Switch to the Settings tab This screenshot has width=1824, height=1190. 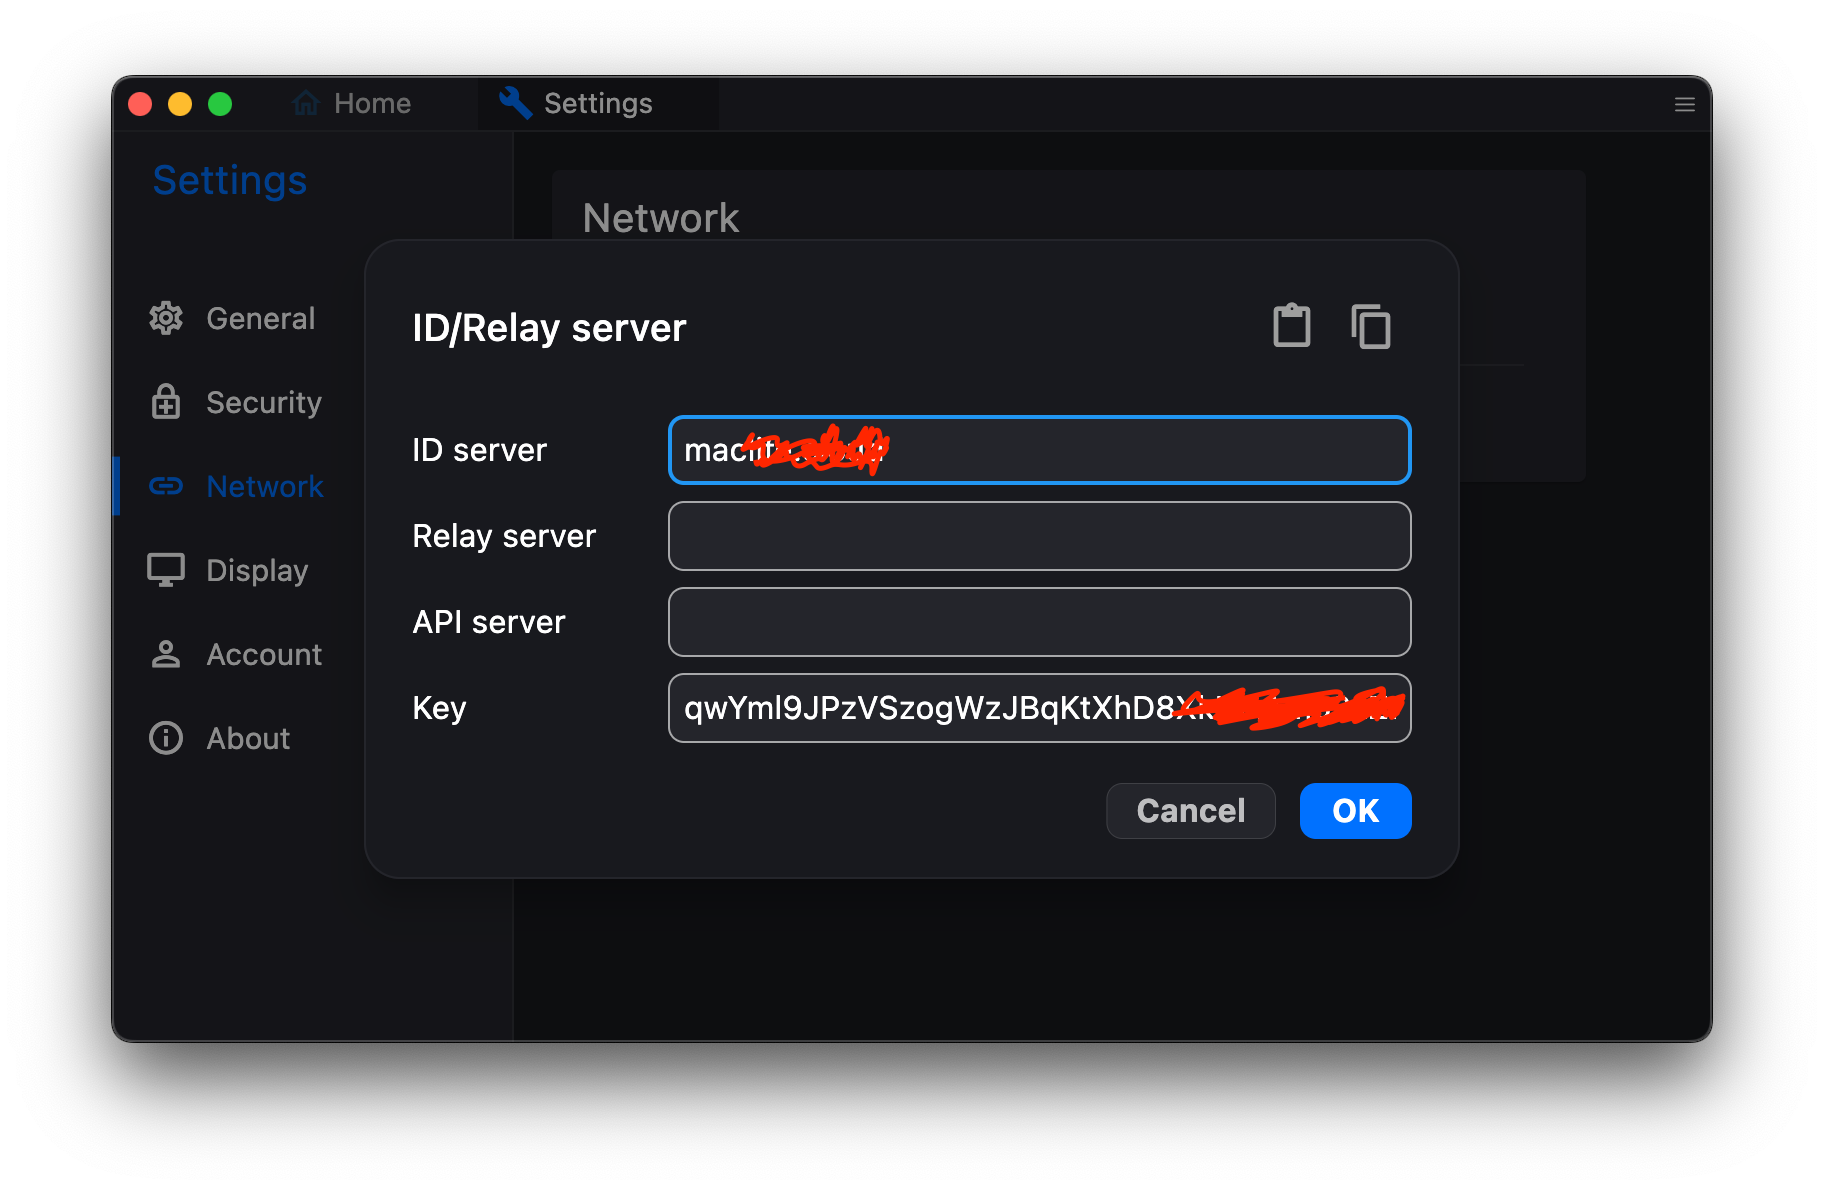597,103
